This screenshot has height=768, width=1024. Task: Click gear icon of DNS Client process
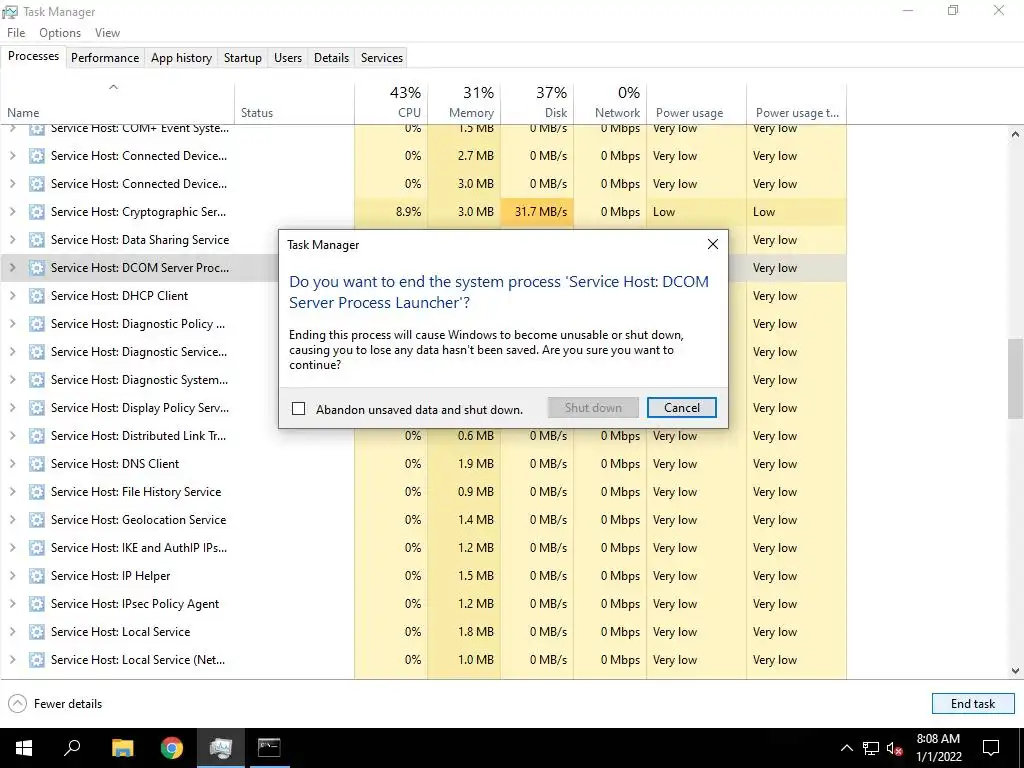click(x=37, y=464)
